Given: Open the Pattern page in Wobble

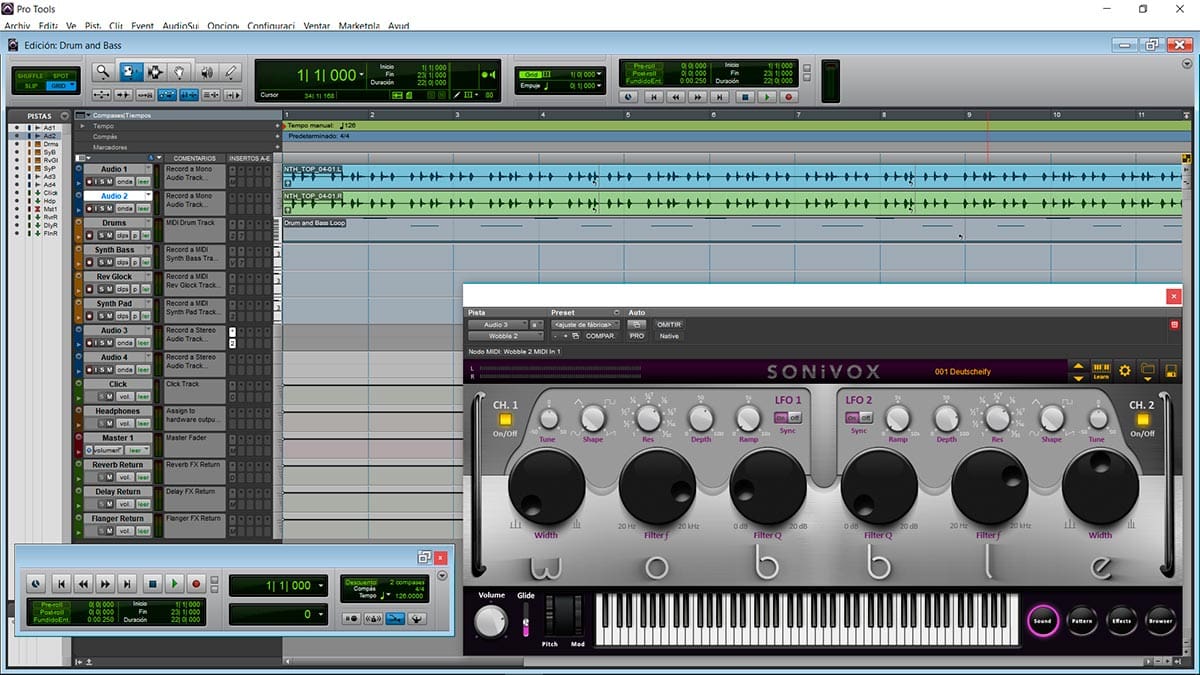Looking at the screenshot, I should click(x=1082, y=621).
